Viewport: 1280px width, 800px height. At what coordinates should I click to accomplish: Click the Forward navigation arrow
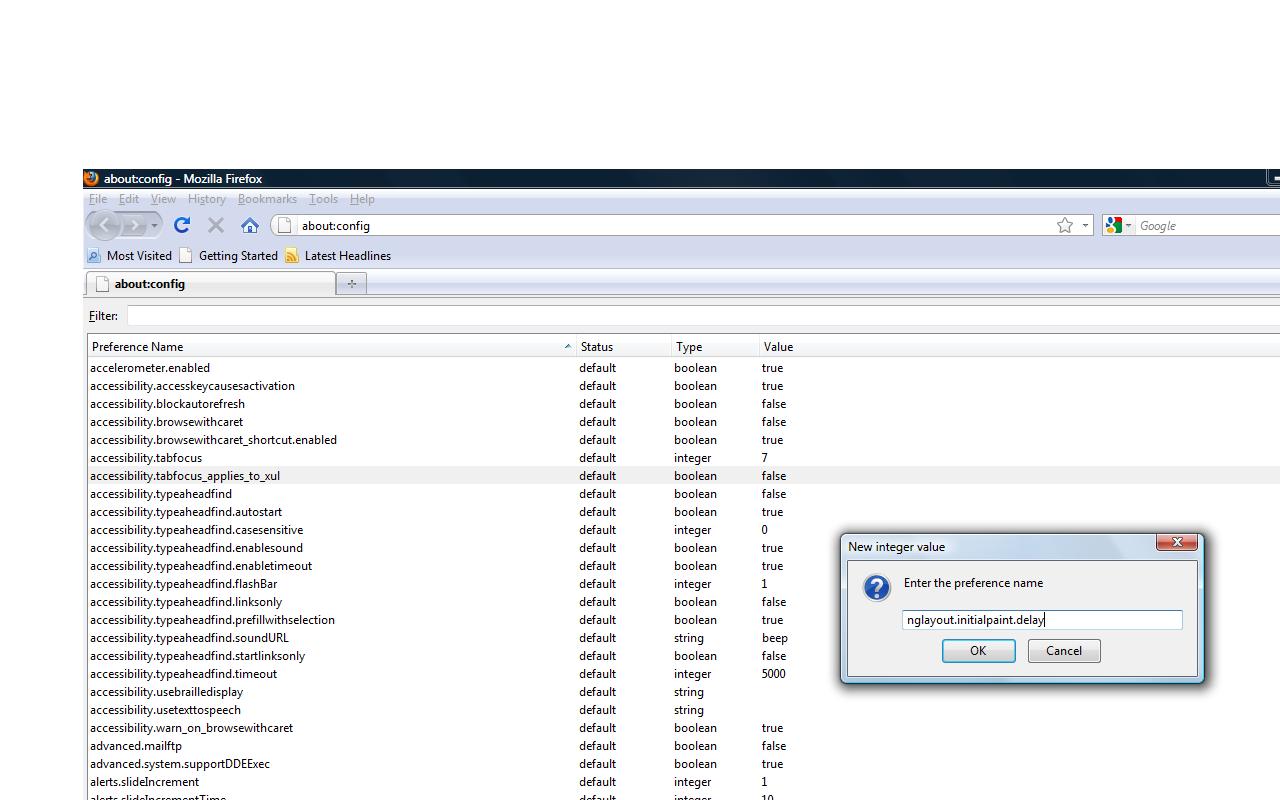(x=135, y=225)
